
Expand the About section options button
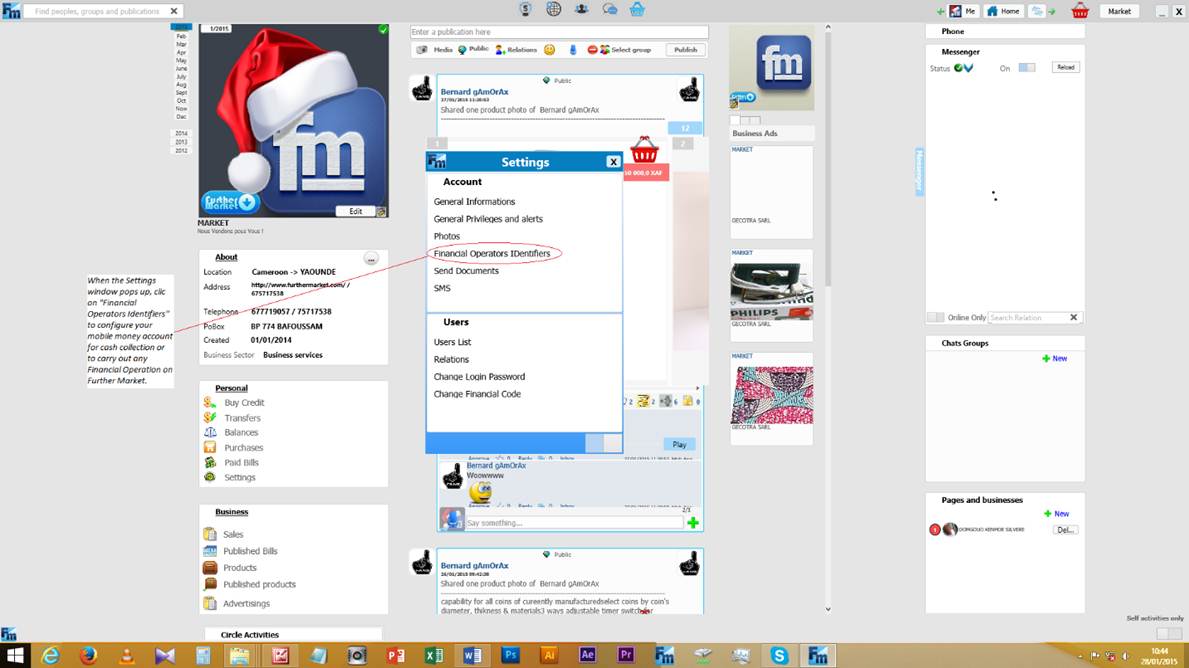pos(371,259)
